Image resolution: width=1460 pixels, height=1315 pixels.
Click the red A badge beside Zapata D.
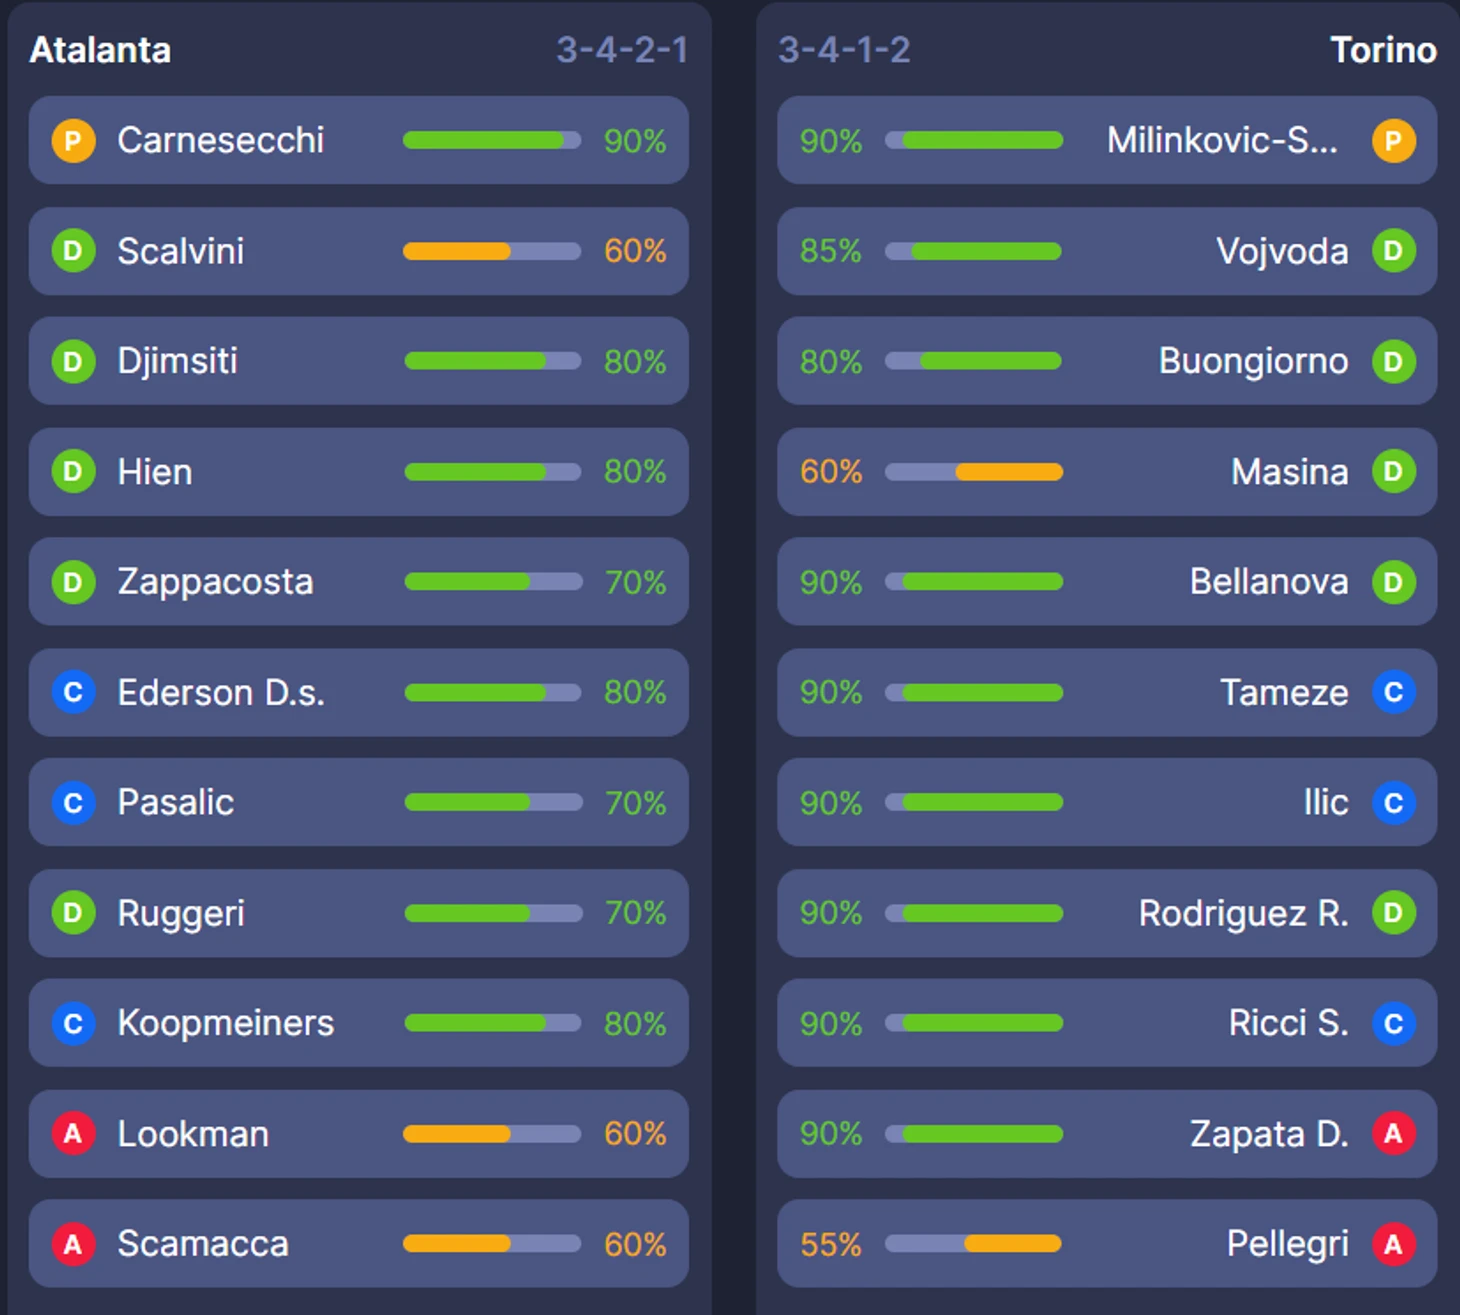tap(1393, 1134)
